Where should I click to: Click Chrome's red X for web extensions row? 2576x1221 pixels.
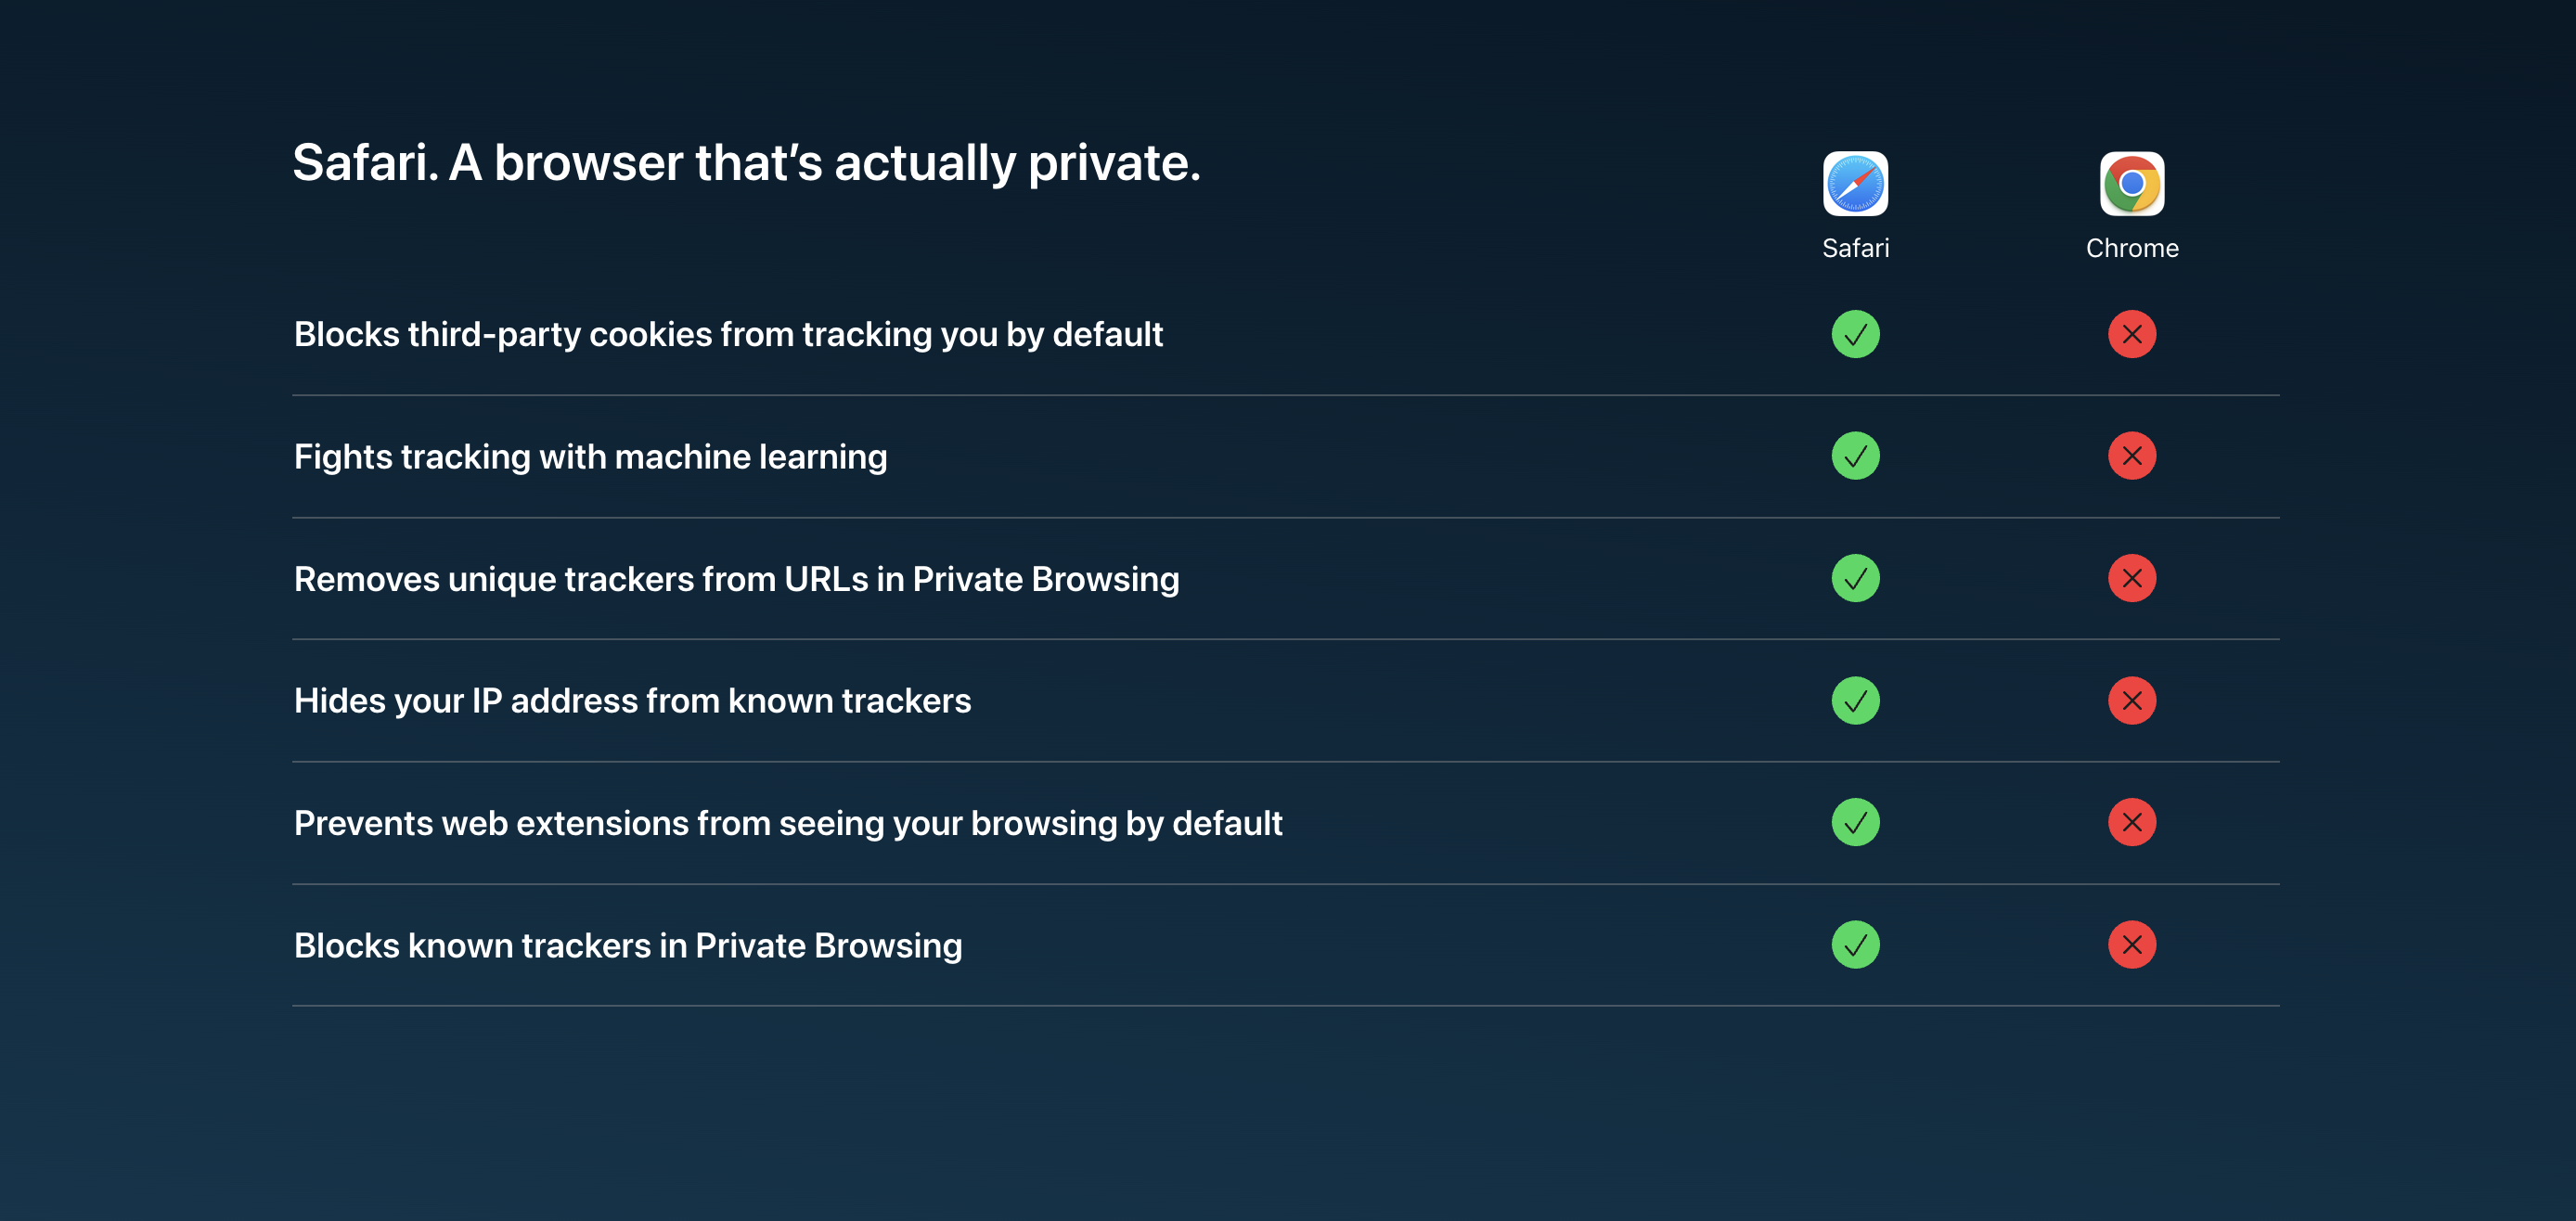pos(2132,822)
